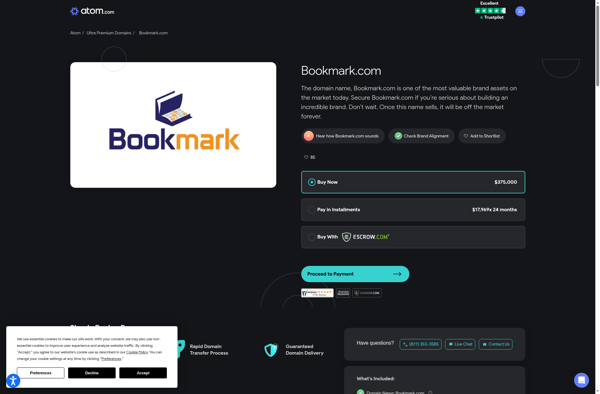Image resolution: width=600 pixels, height=394 pixels.
Task: Open Preferences link in cookie text
Action: pyautogui.click(x=111, y=359)
